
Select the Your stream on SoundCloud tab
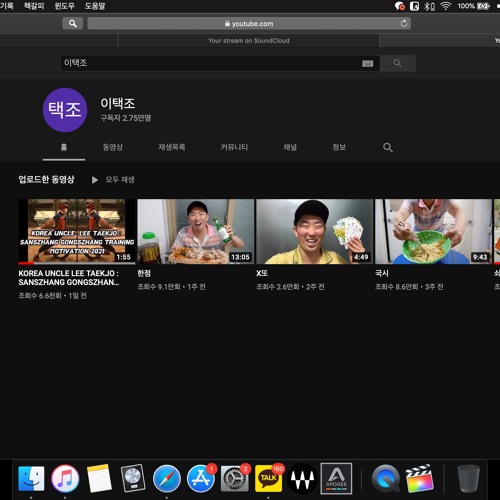pos(249,41)
